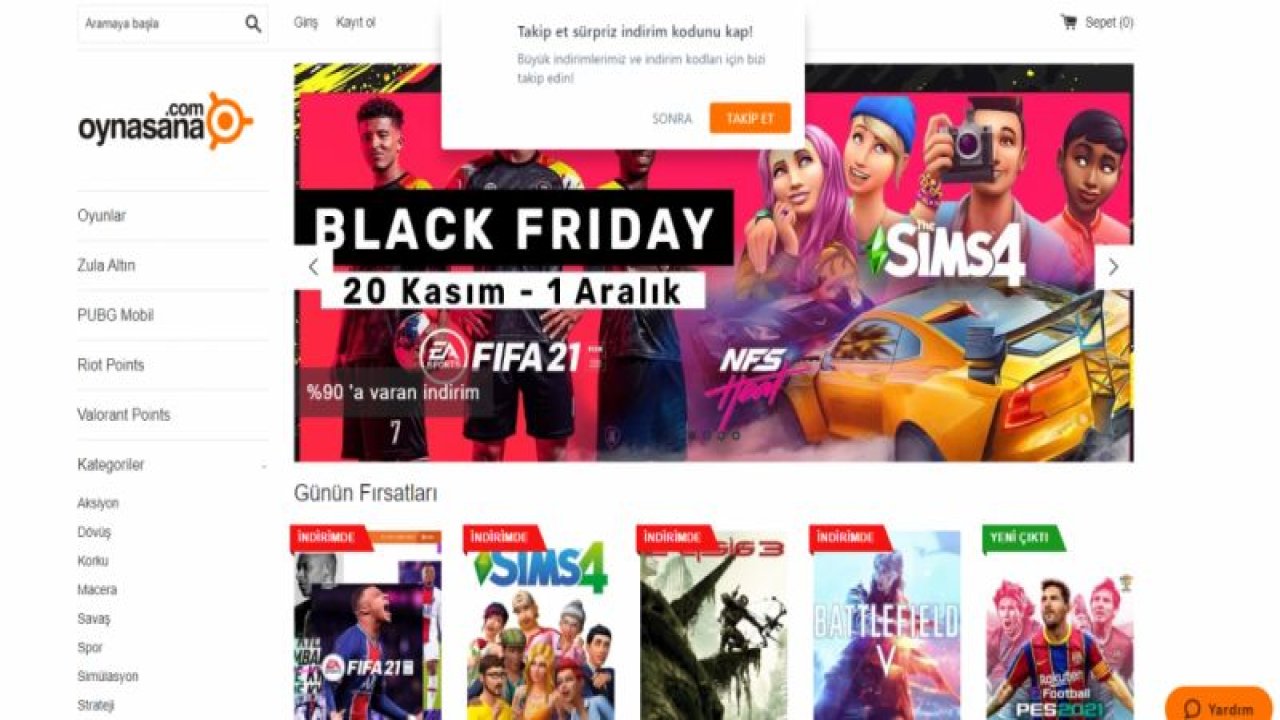Image resolution: width=1280 pixels, height=720 pixels.
Task: Select Zula Altın in sidebar
Action: [106, 266]
